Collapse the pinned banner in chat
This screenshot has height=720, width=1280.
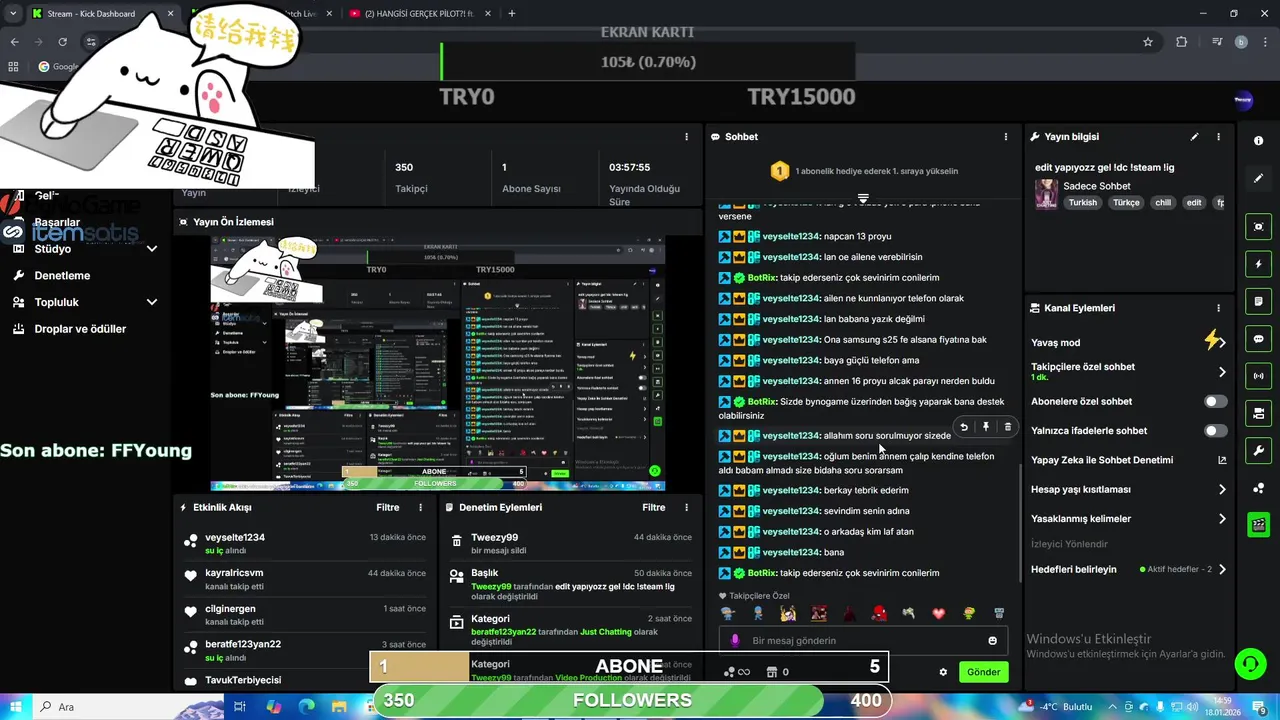pos(863,198)
